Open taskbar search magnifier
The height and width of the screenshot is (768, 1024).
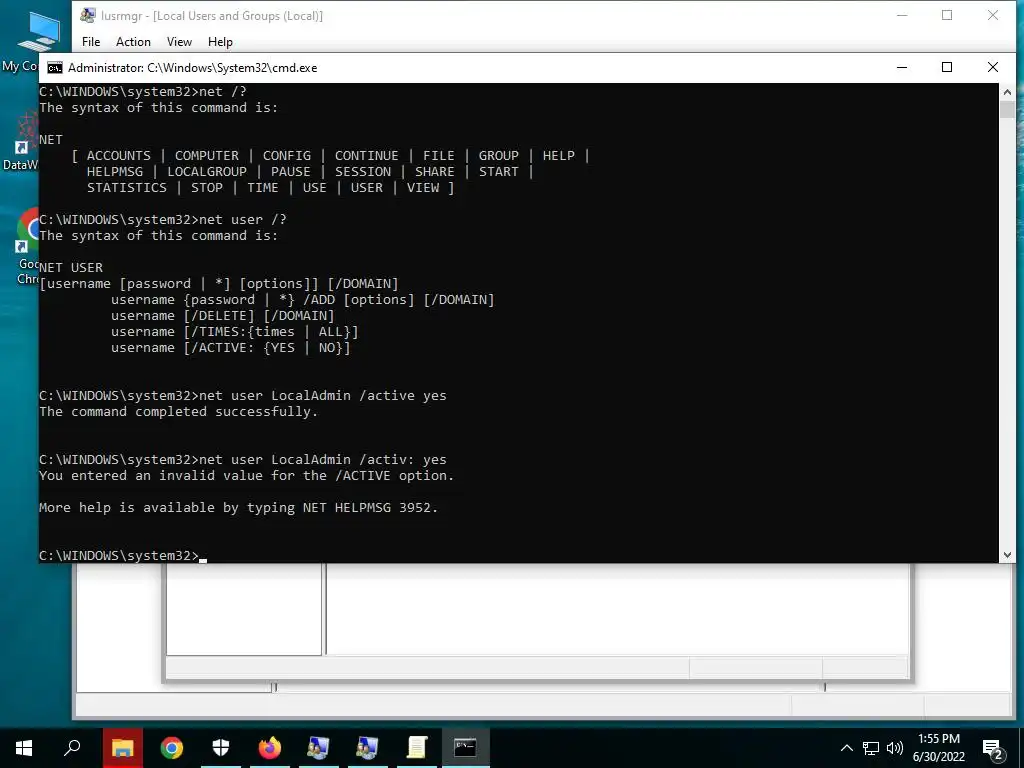tap(72, 747)
